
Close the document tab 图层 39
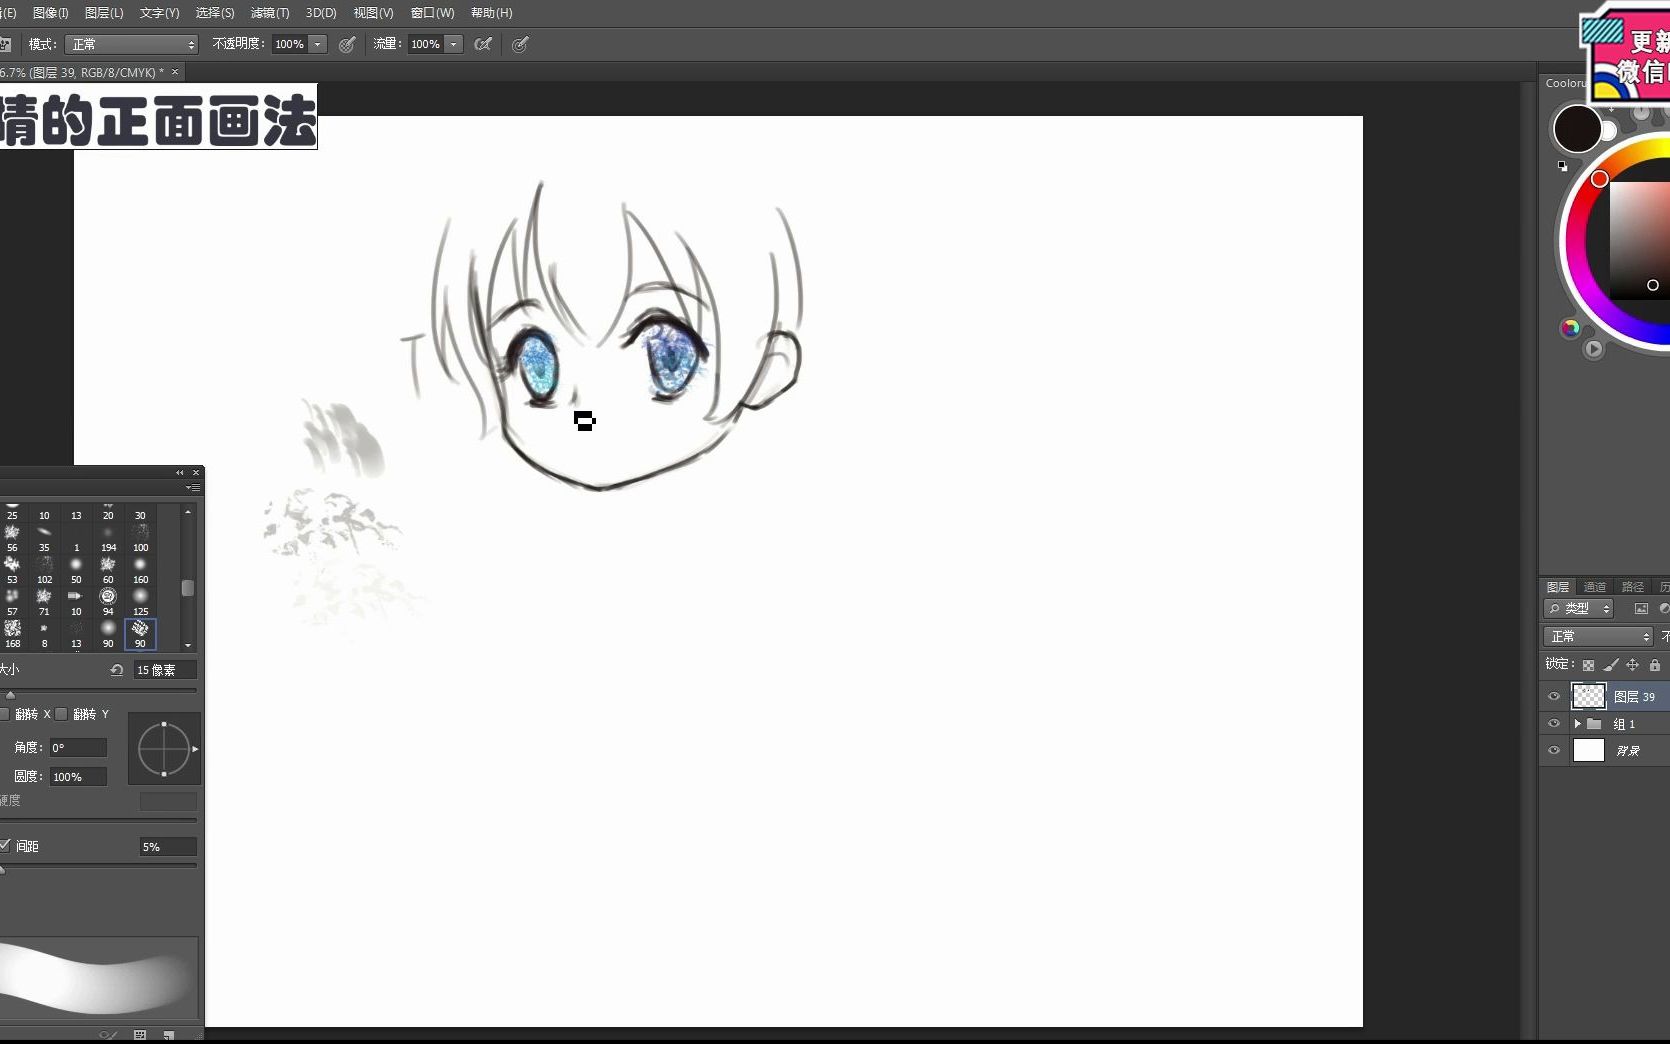(x=175, y=71)
